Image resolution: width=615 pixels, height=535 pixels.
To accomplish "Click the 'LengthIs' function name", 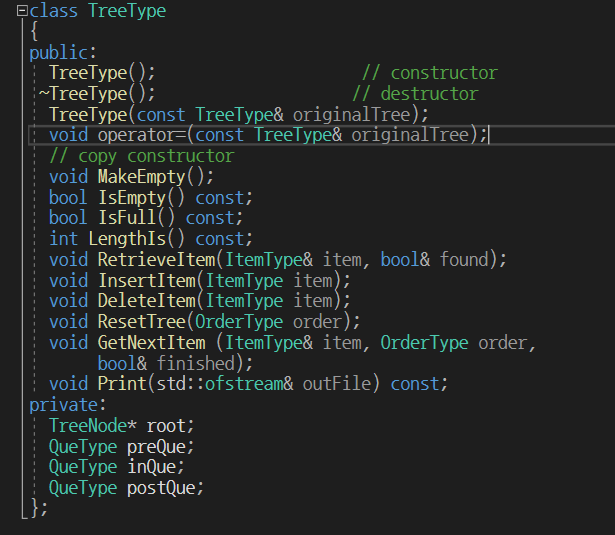I will tap(127, 239).
